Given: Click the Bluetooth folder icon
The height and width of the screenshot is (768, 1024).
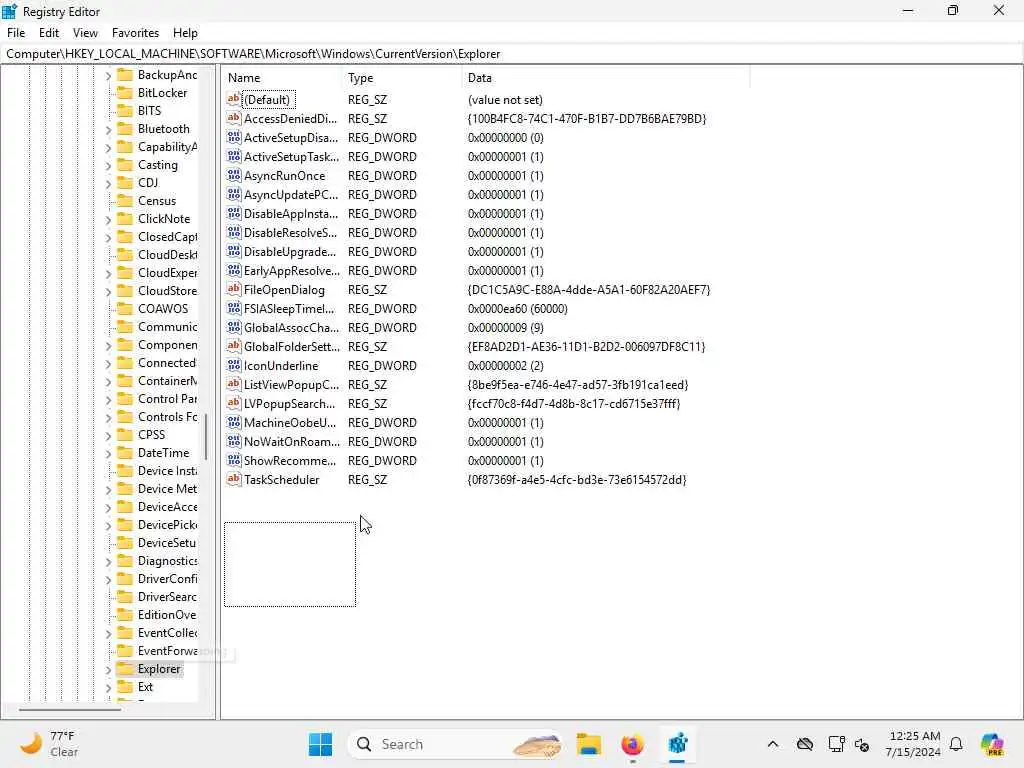Looking at the screenshot, I should tap(125, 129).
